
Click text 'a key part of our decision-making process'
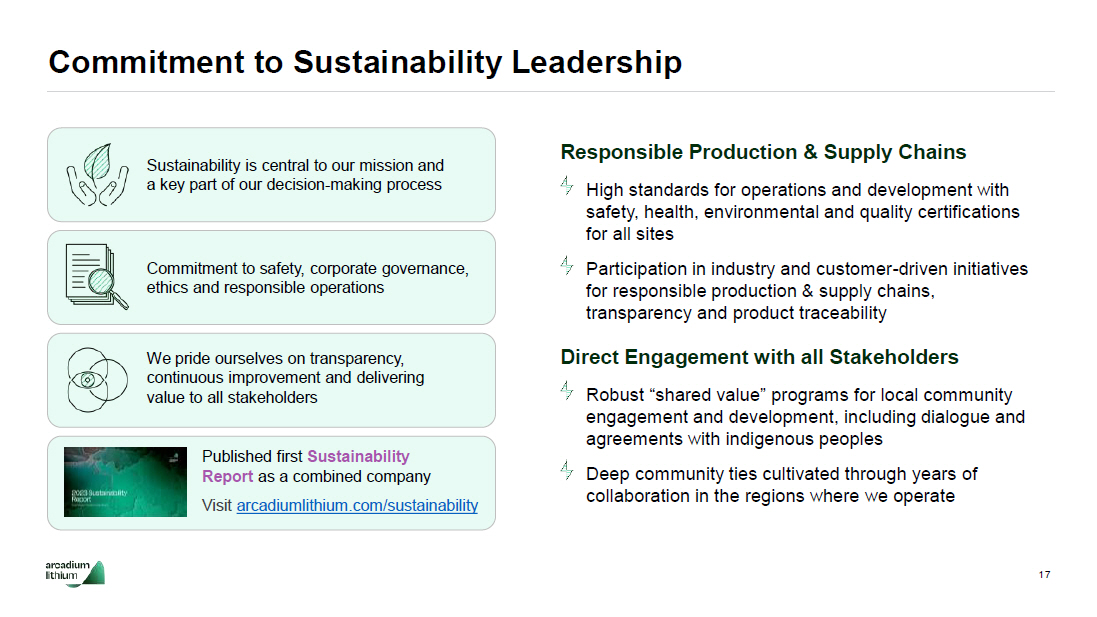point(294,185)
